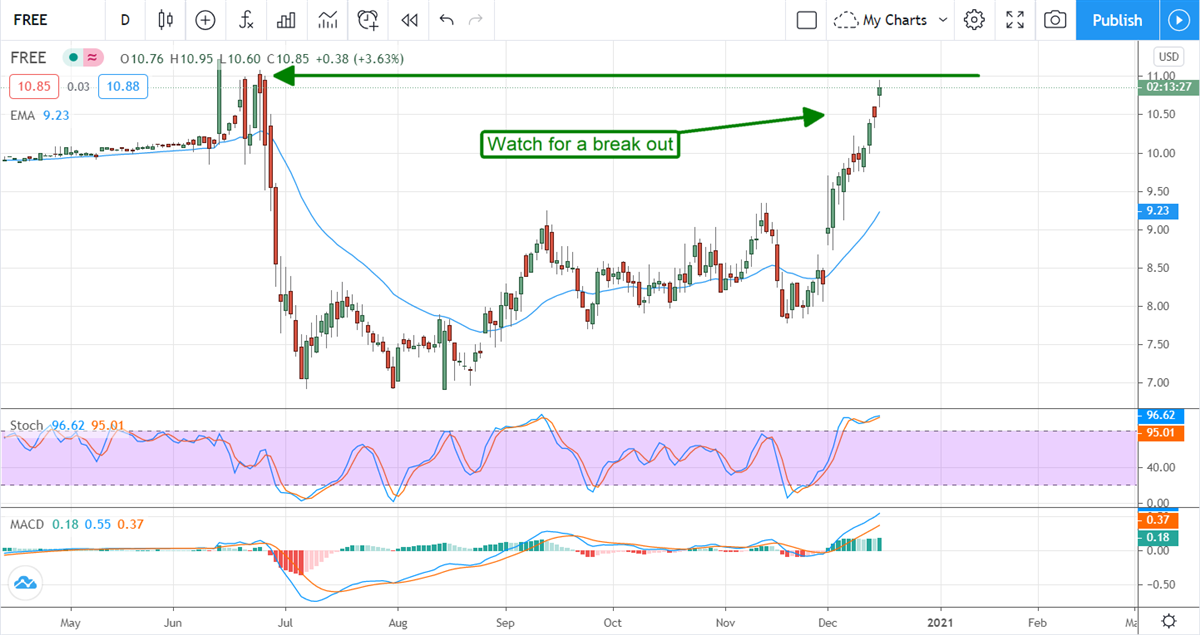Open the financials bar chart icon
1200x635 pixels.
[286, 20]
